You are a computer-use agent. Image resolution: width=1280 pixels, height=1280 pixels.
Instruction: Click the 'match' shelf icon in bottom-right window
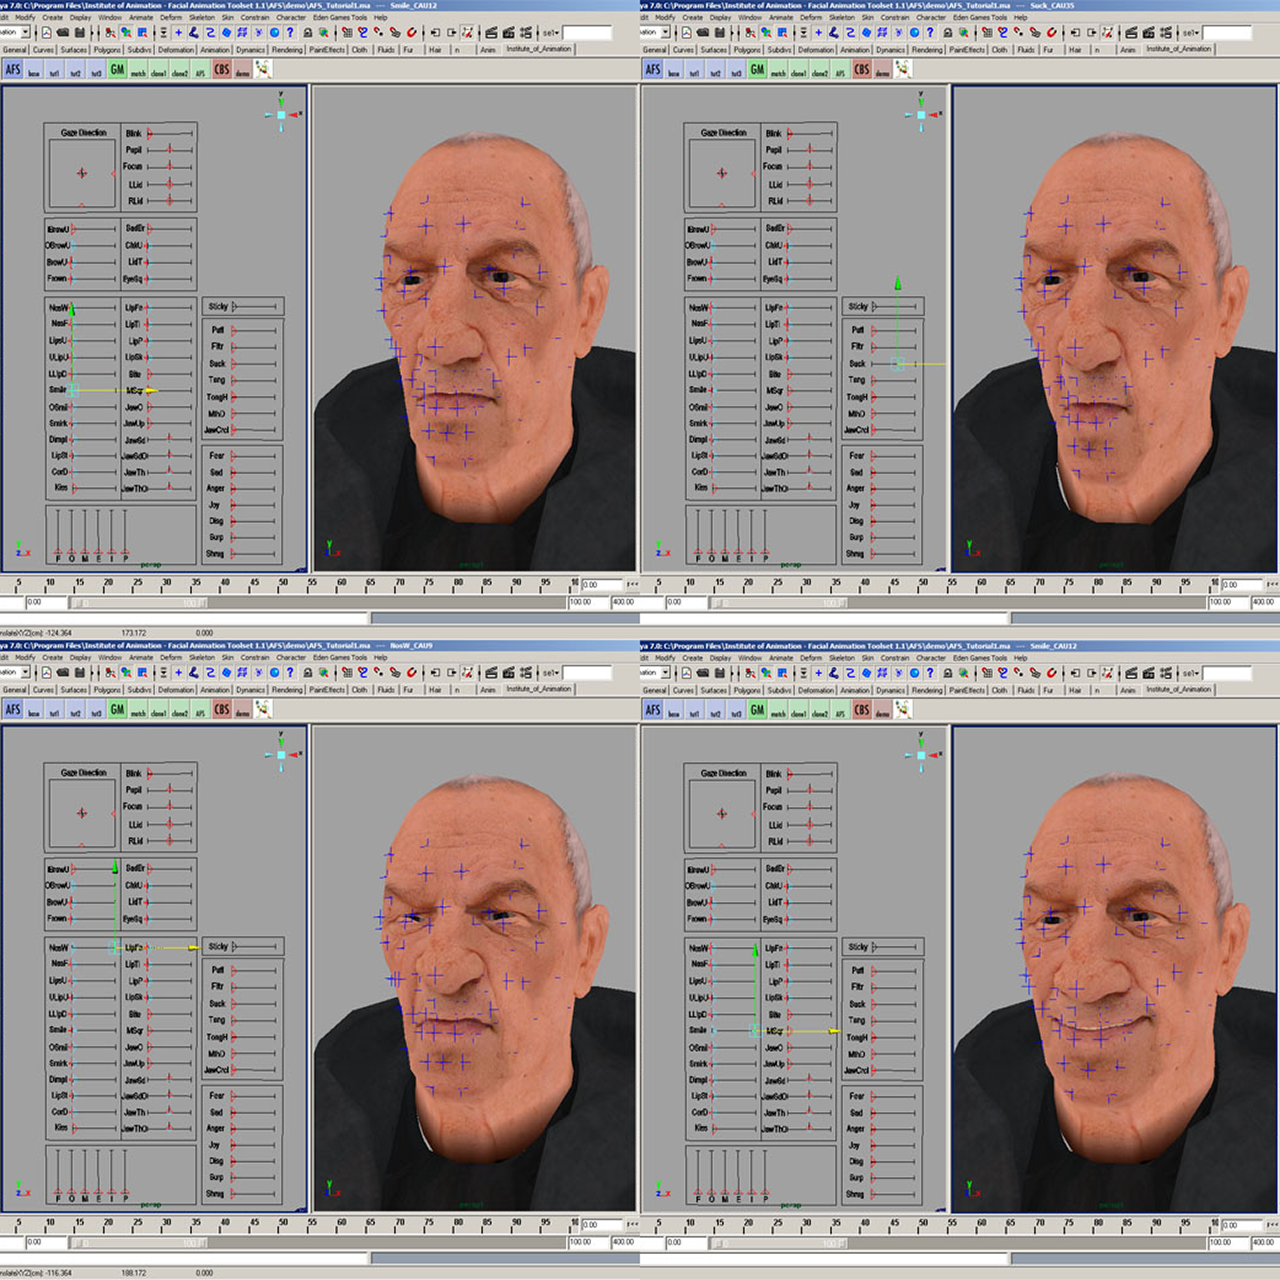click(x=778, y=710)
